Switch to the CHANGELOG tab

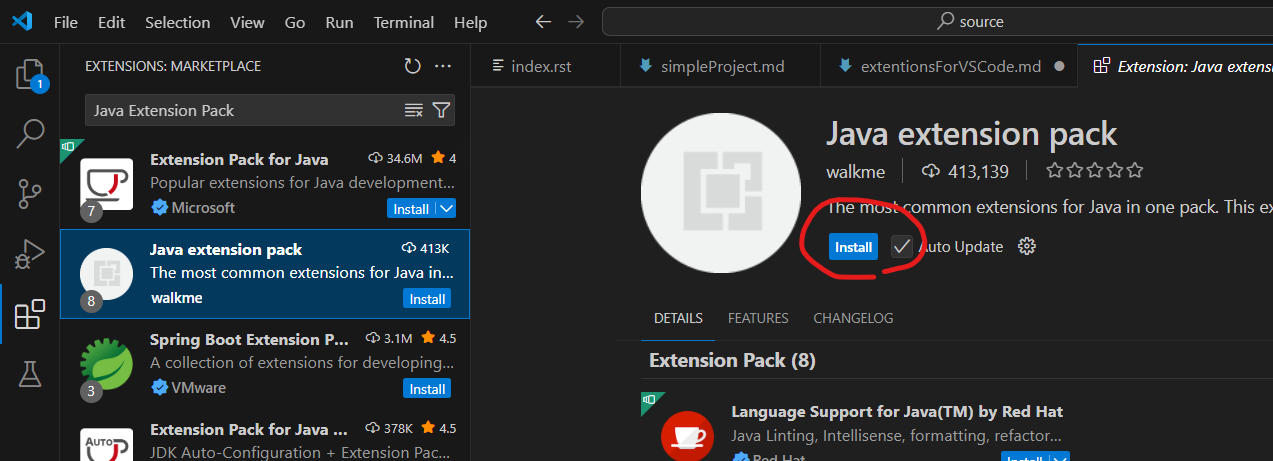click(853, 318)
